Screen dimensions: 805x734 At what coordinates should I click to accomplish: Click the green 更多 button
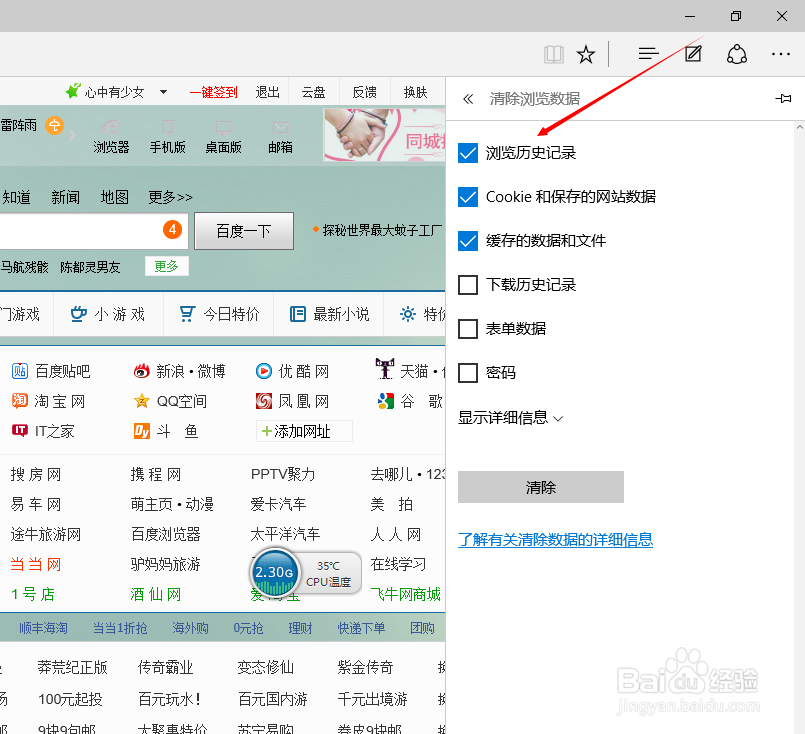(x=166, y=266)
